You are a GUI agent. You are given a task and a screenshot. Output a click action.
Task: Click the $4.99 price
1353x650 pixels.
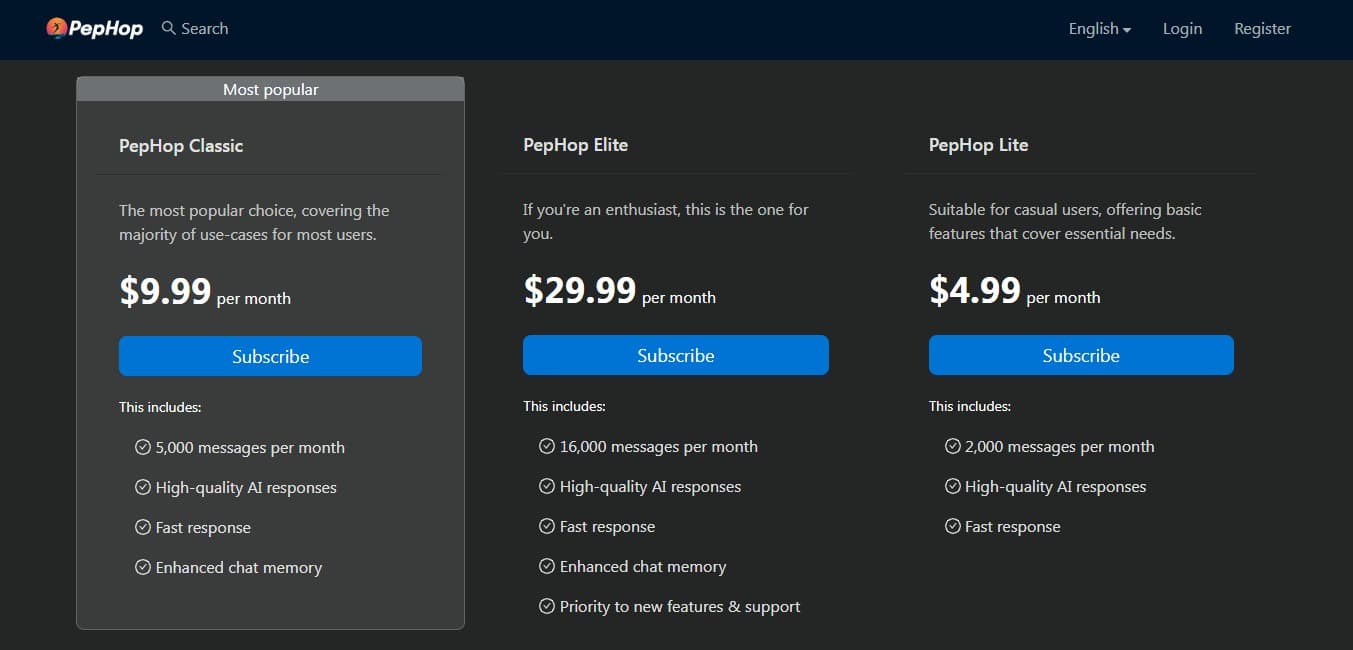click(975, 291)
